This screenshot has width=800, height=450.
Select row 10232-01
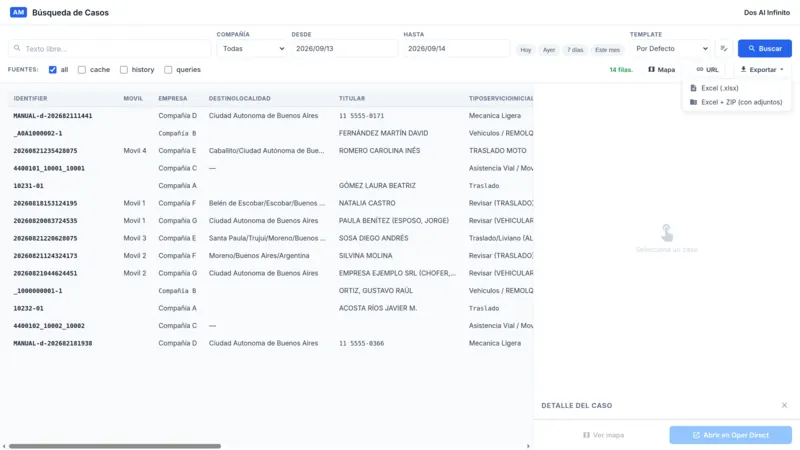pos(270,308)
